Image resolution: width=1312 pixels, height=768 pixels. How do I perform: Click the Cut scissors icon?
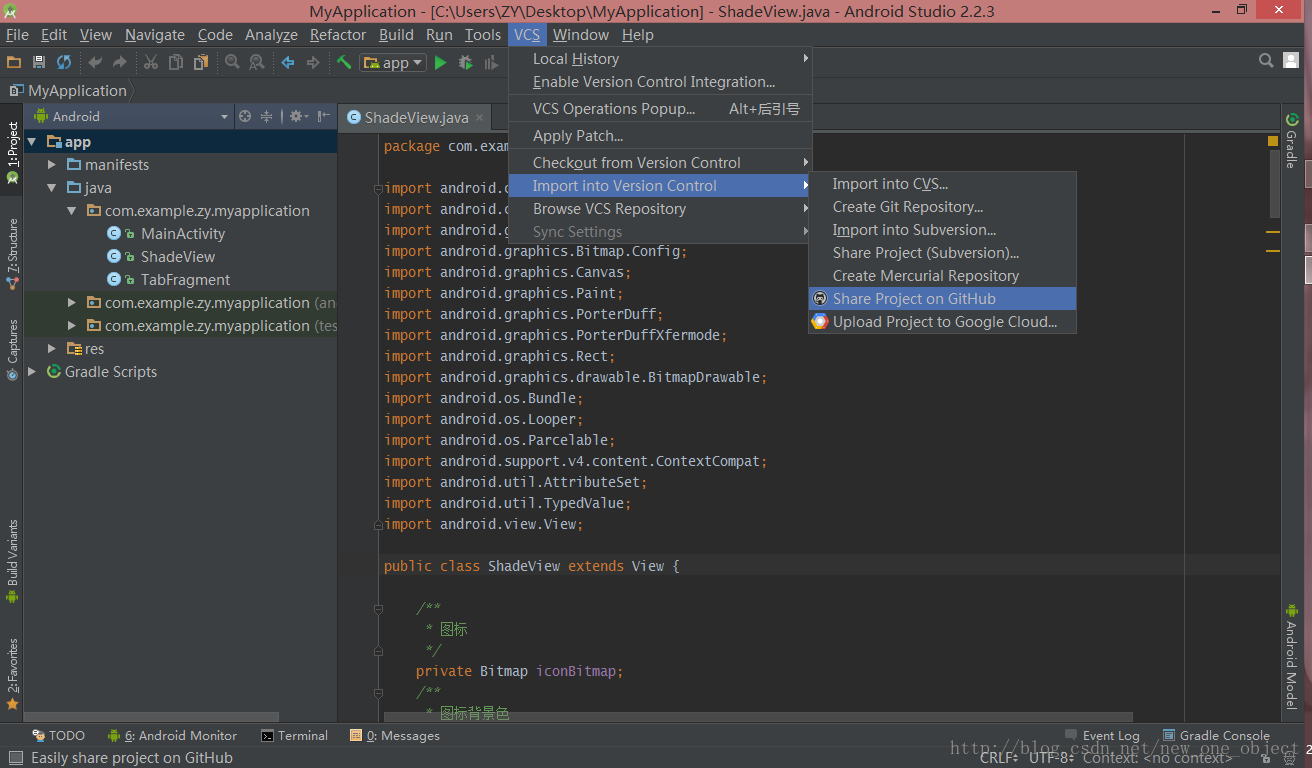click(x=151, y=62)
